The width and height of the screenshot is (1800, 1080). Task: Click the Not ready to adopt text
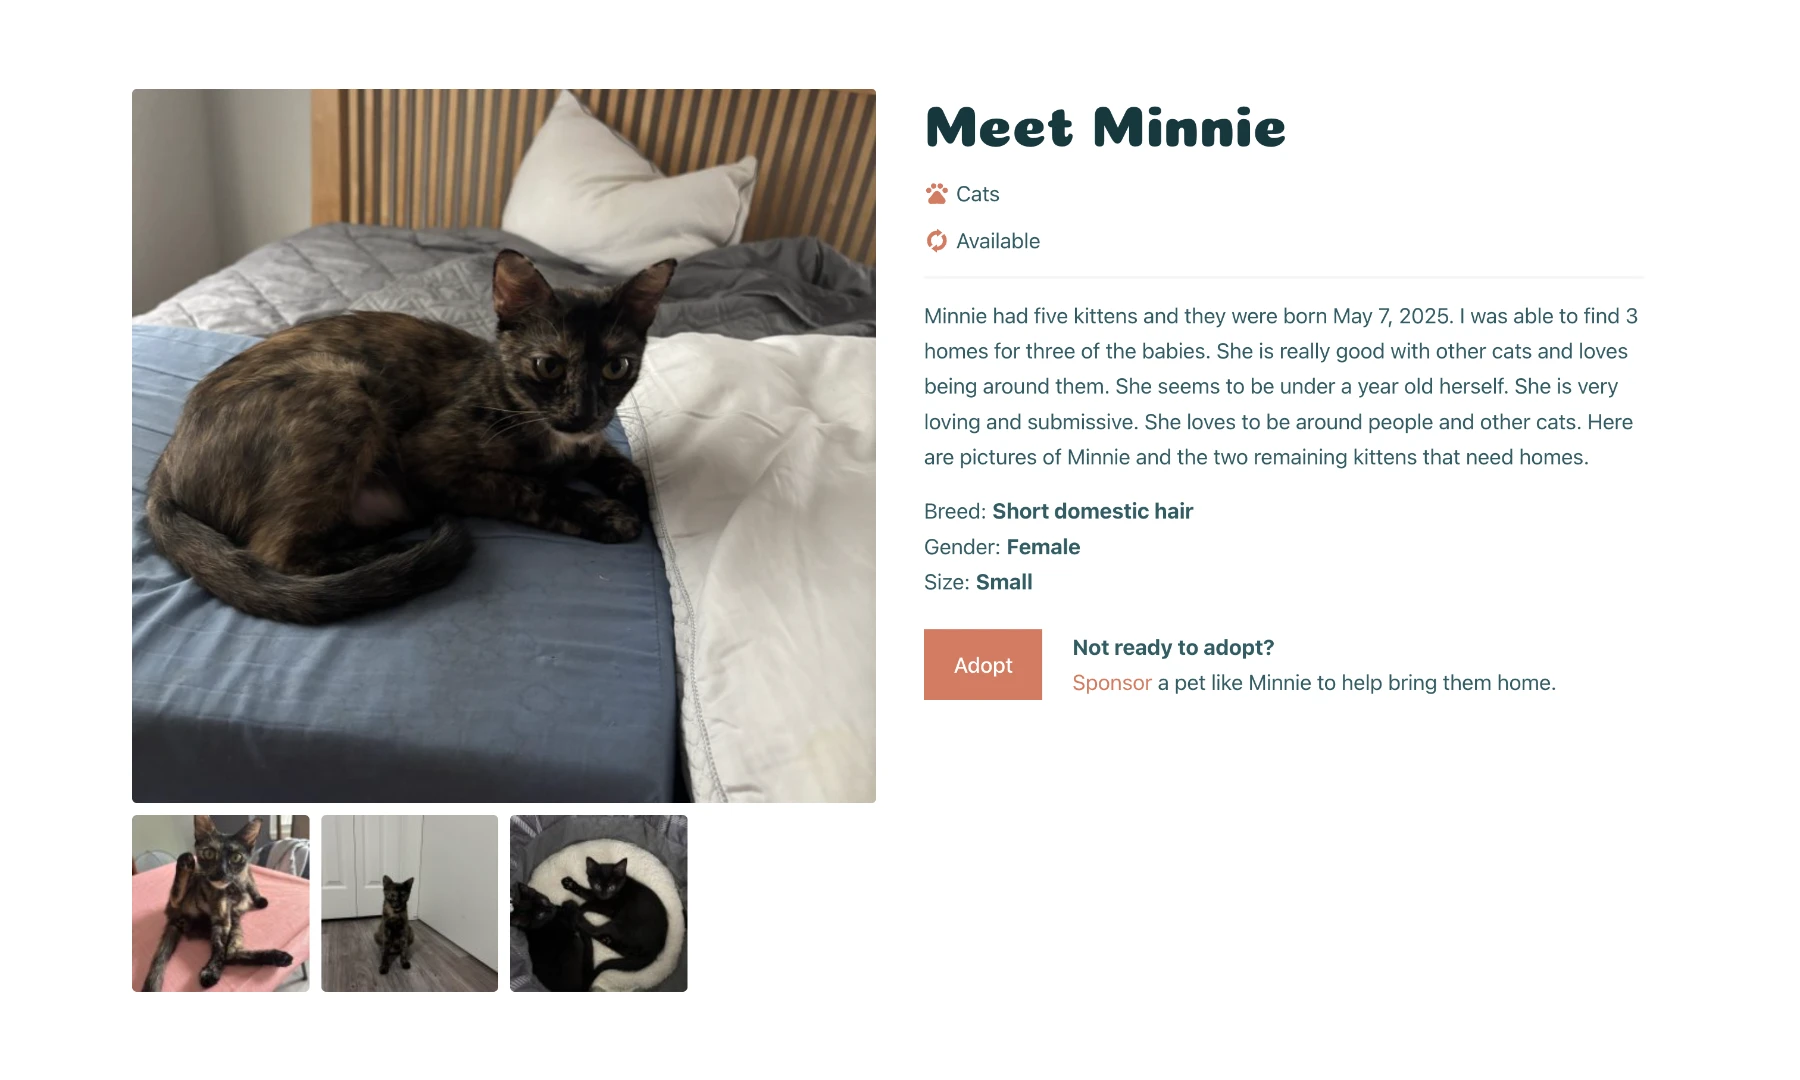point(1173,647)
